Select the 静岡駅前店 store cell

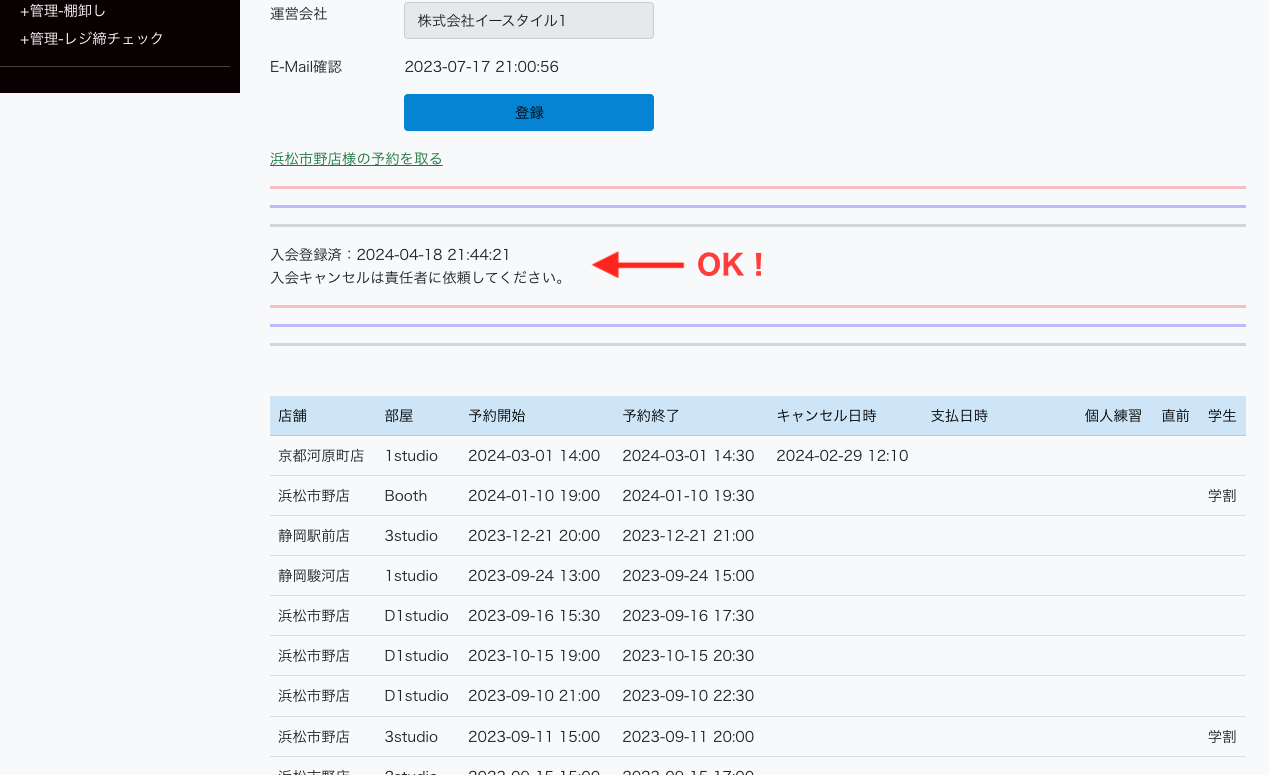(314, 536)
